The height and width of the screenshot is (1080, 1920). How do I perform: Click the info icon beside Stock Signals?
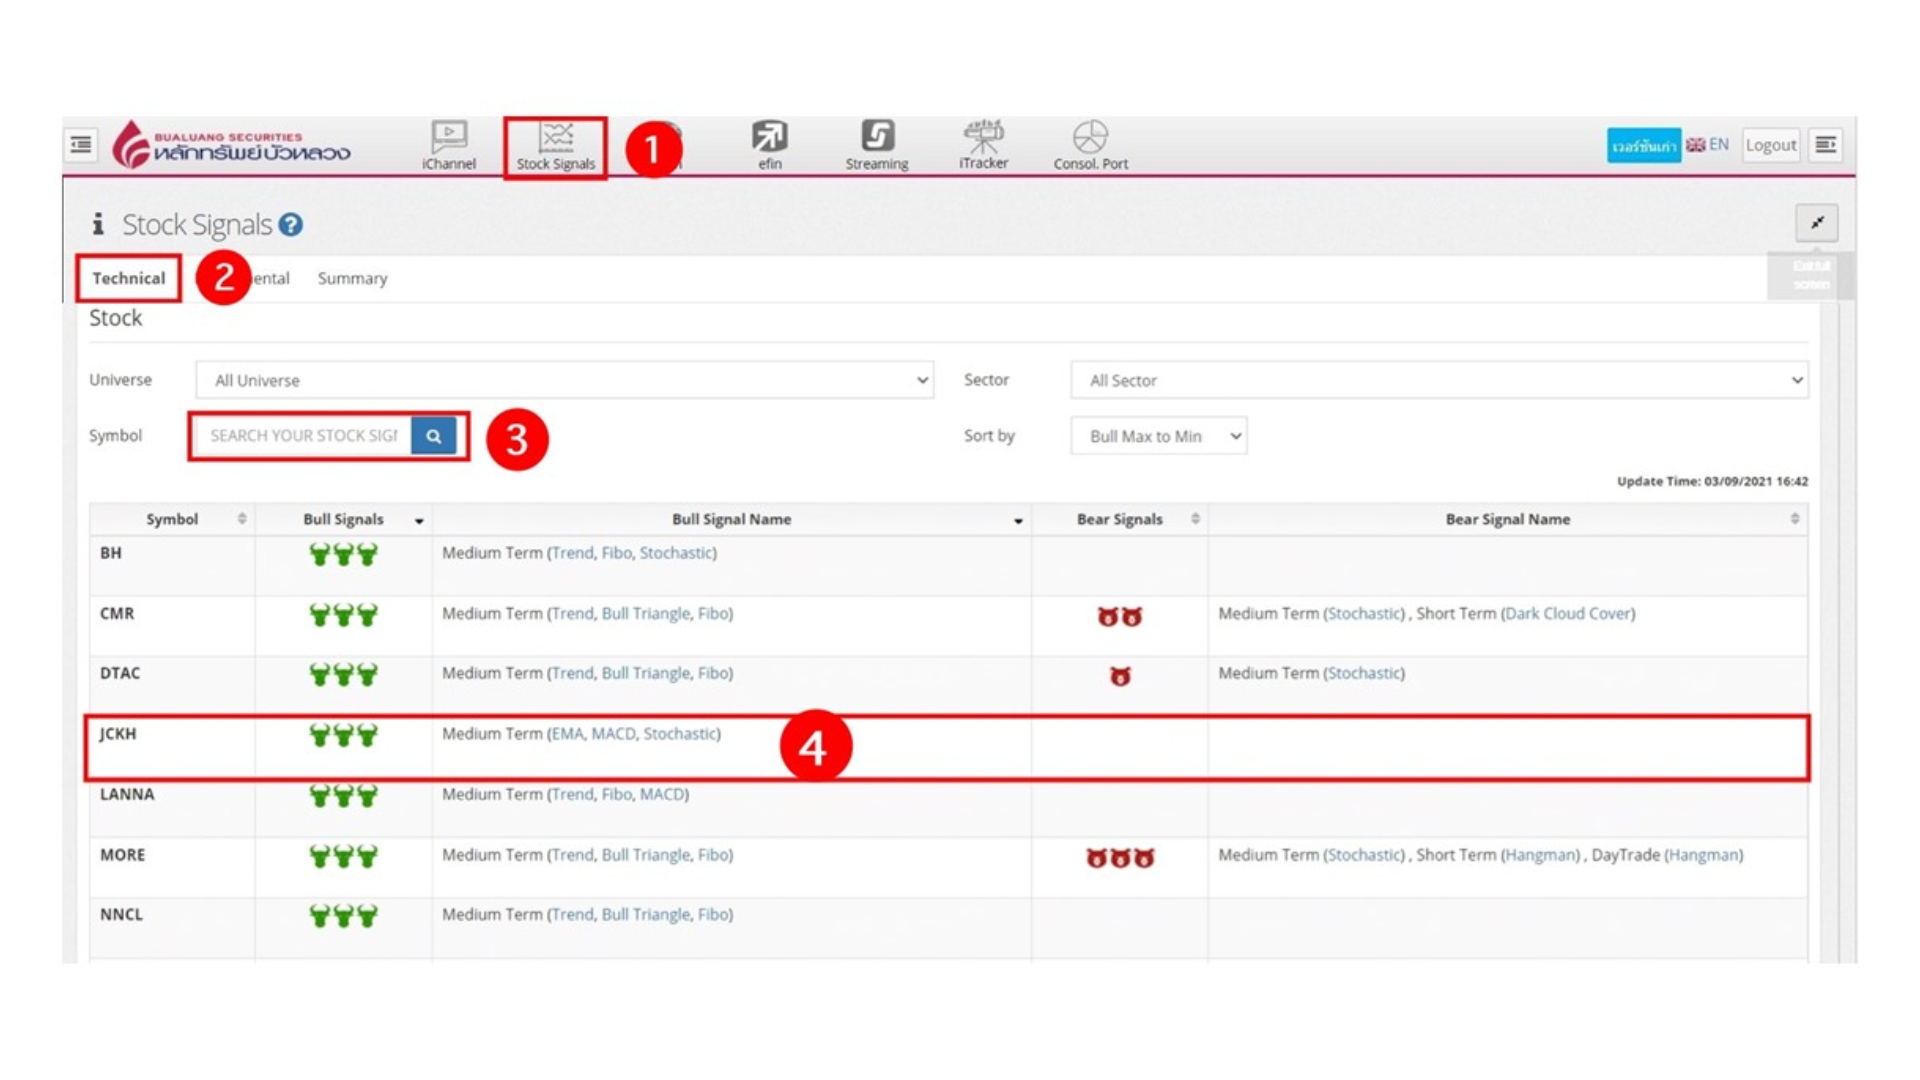pyautogui.click(x=97, y=224)
